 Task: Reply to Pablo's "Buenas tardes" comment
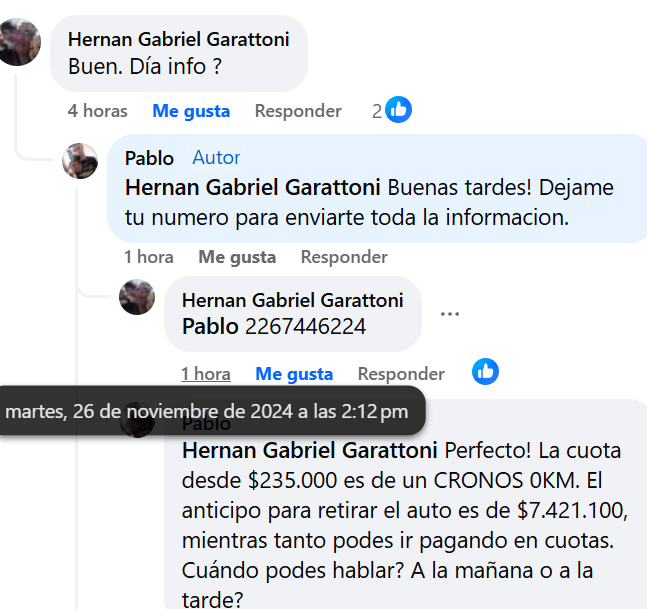tap(344, 257)
